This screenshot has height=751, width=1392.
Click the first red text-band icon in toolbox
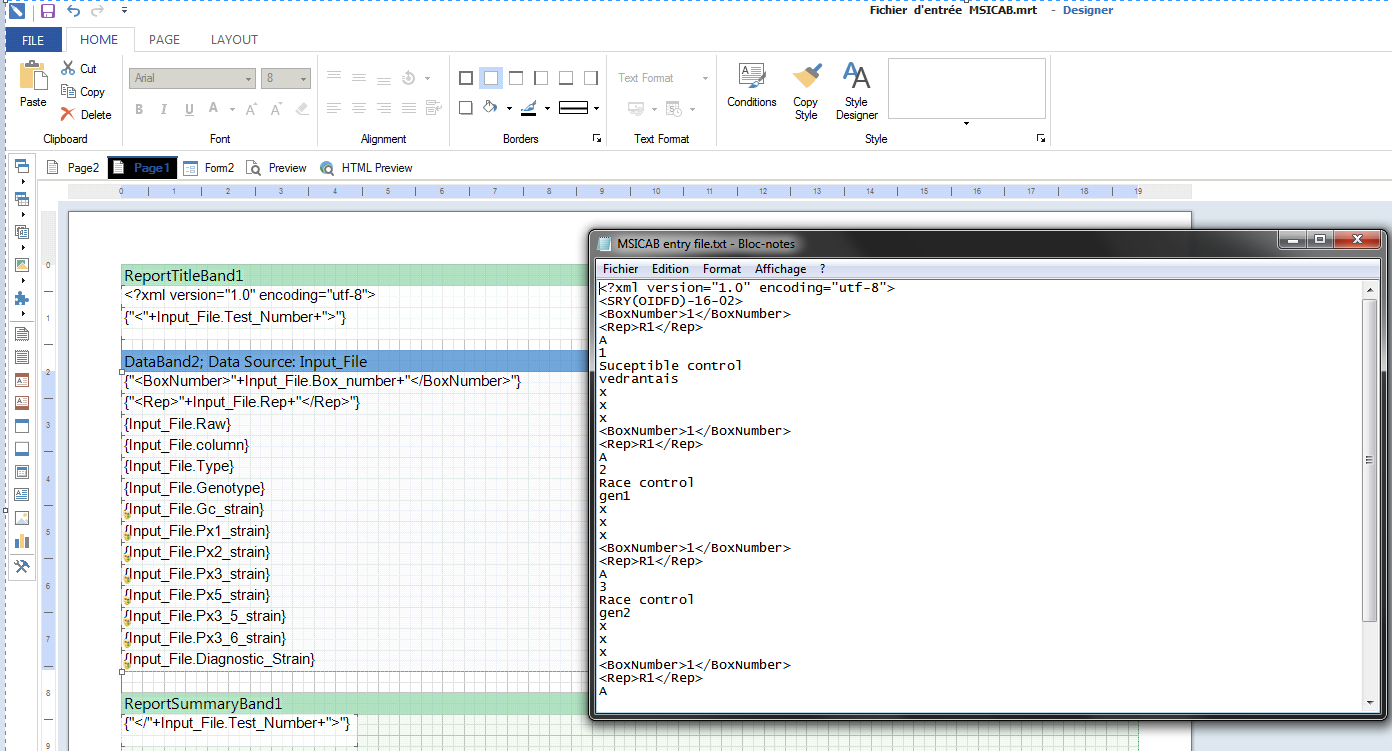22,380
